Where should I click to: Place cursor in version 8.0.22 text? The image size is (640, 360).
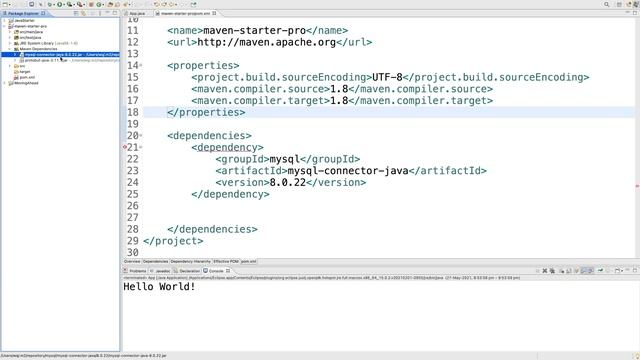287,182
